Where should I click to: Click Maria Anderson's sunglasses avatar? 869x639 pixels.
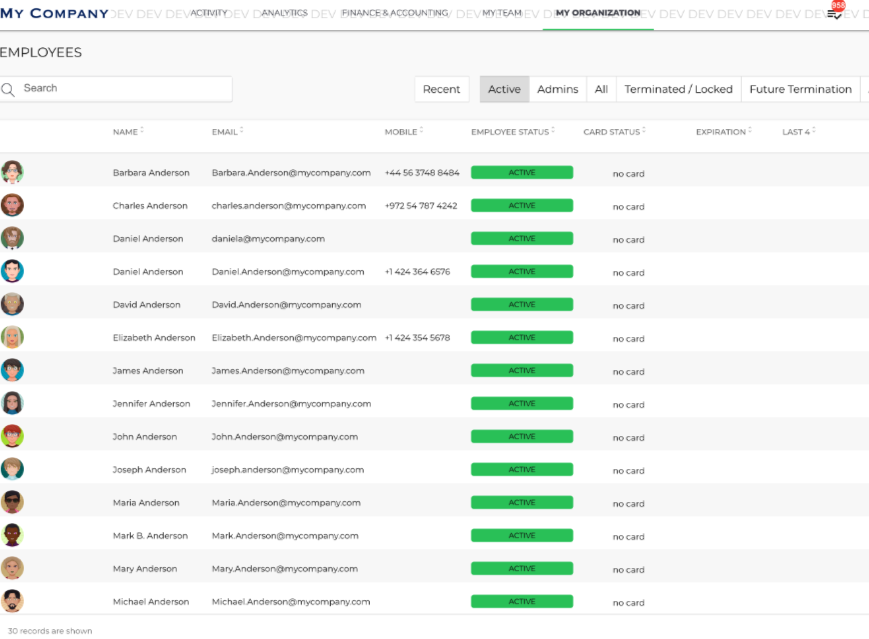tap(12, 502)
